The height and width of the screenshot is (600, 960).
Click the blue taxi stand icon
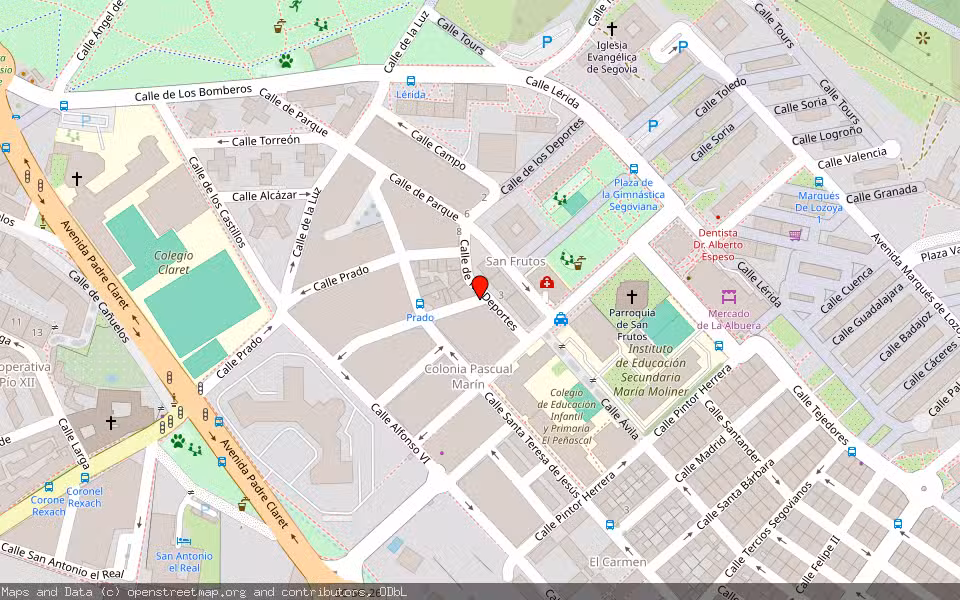click(561, 320)
